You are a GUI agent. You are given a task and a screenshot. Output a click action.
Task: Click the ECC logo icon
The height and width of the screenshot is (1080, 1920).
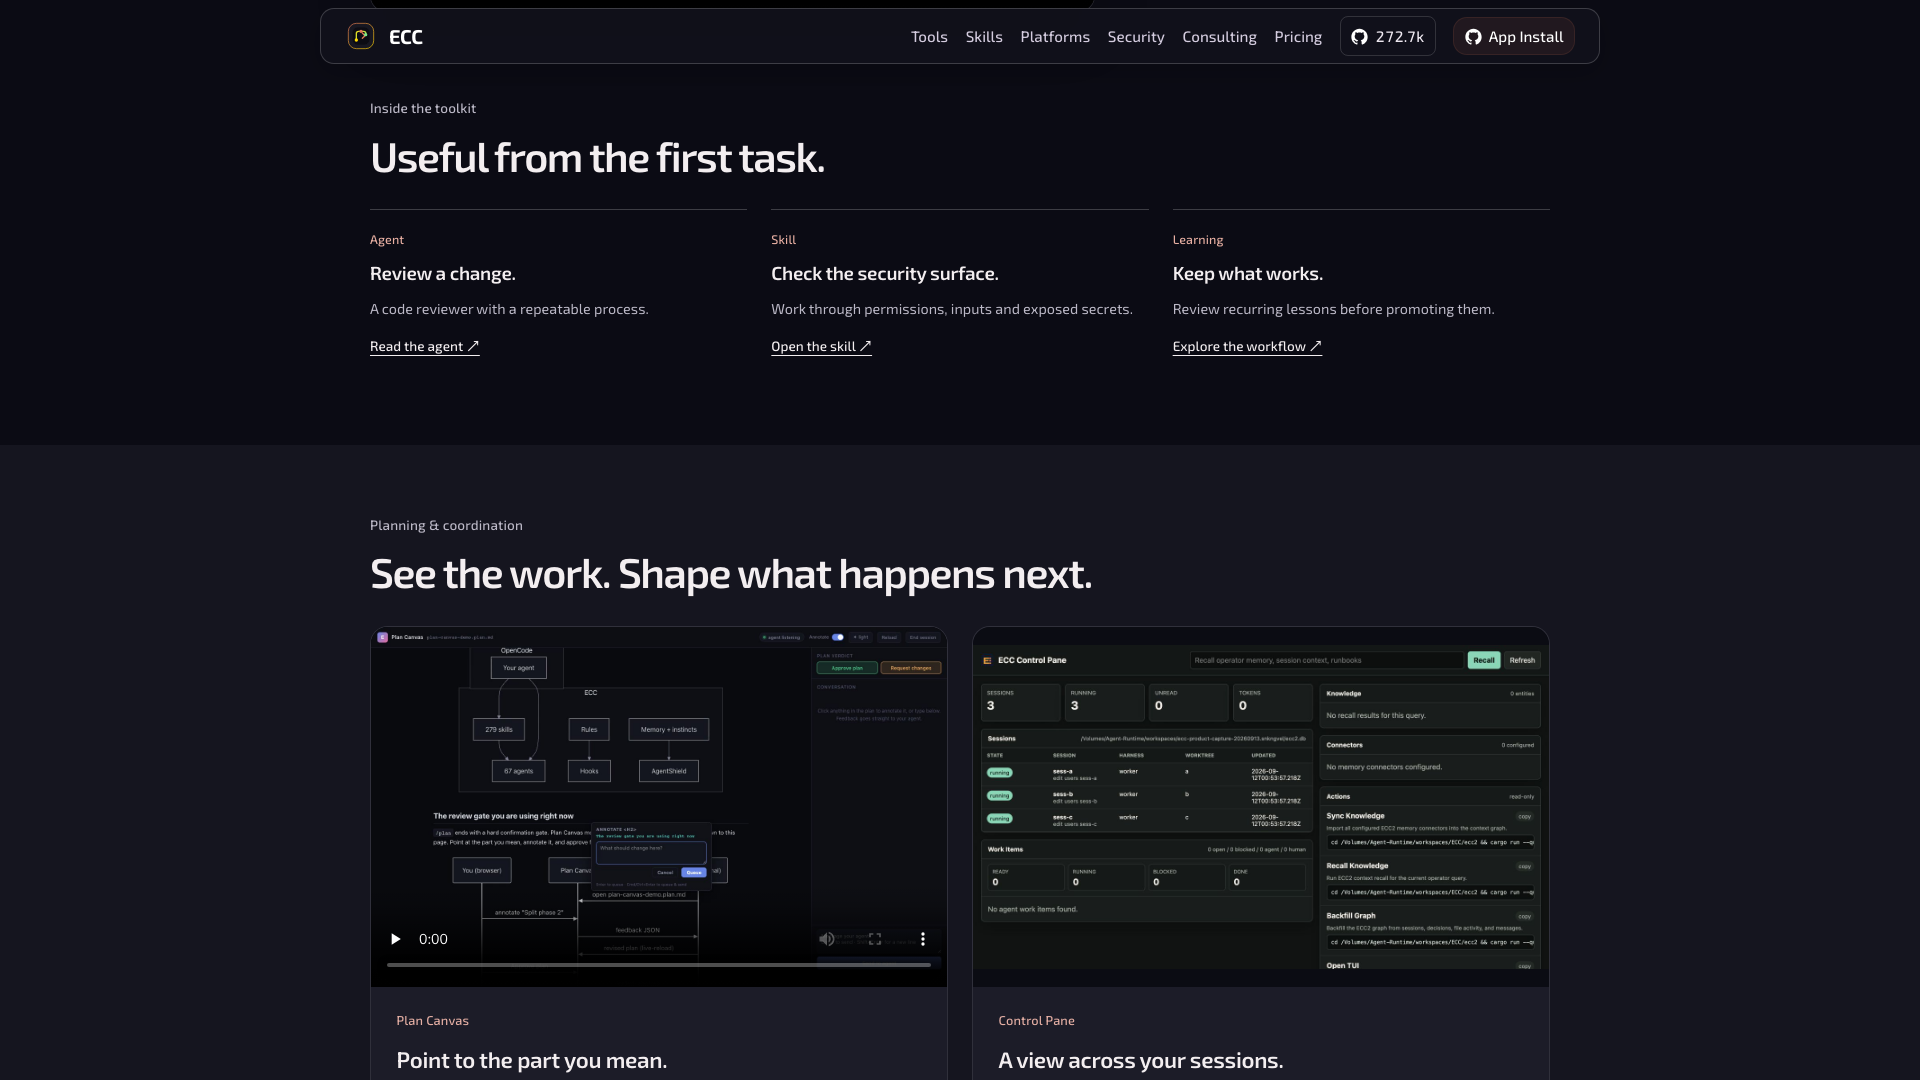click(360, 36)
